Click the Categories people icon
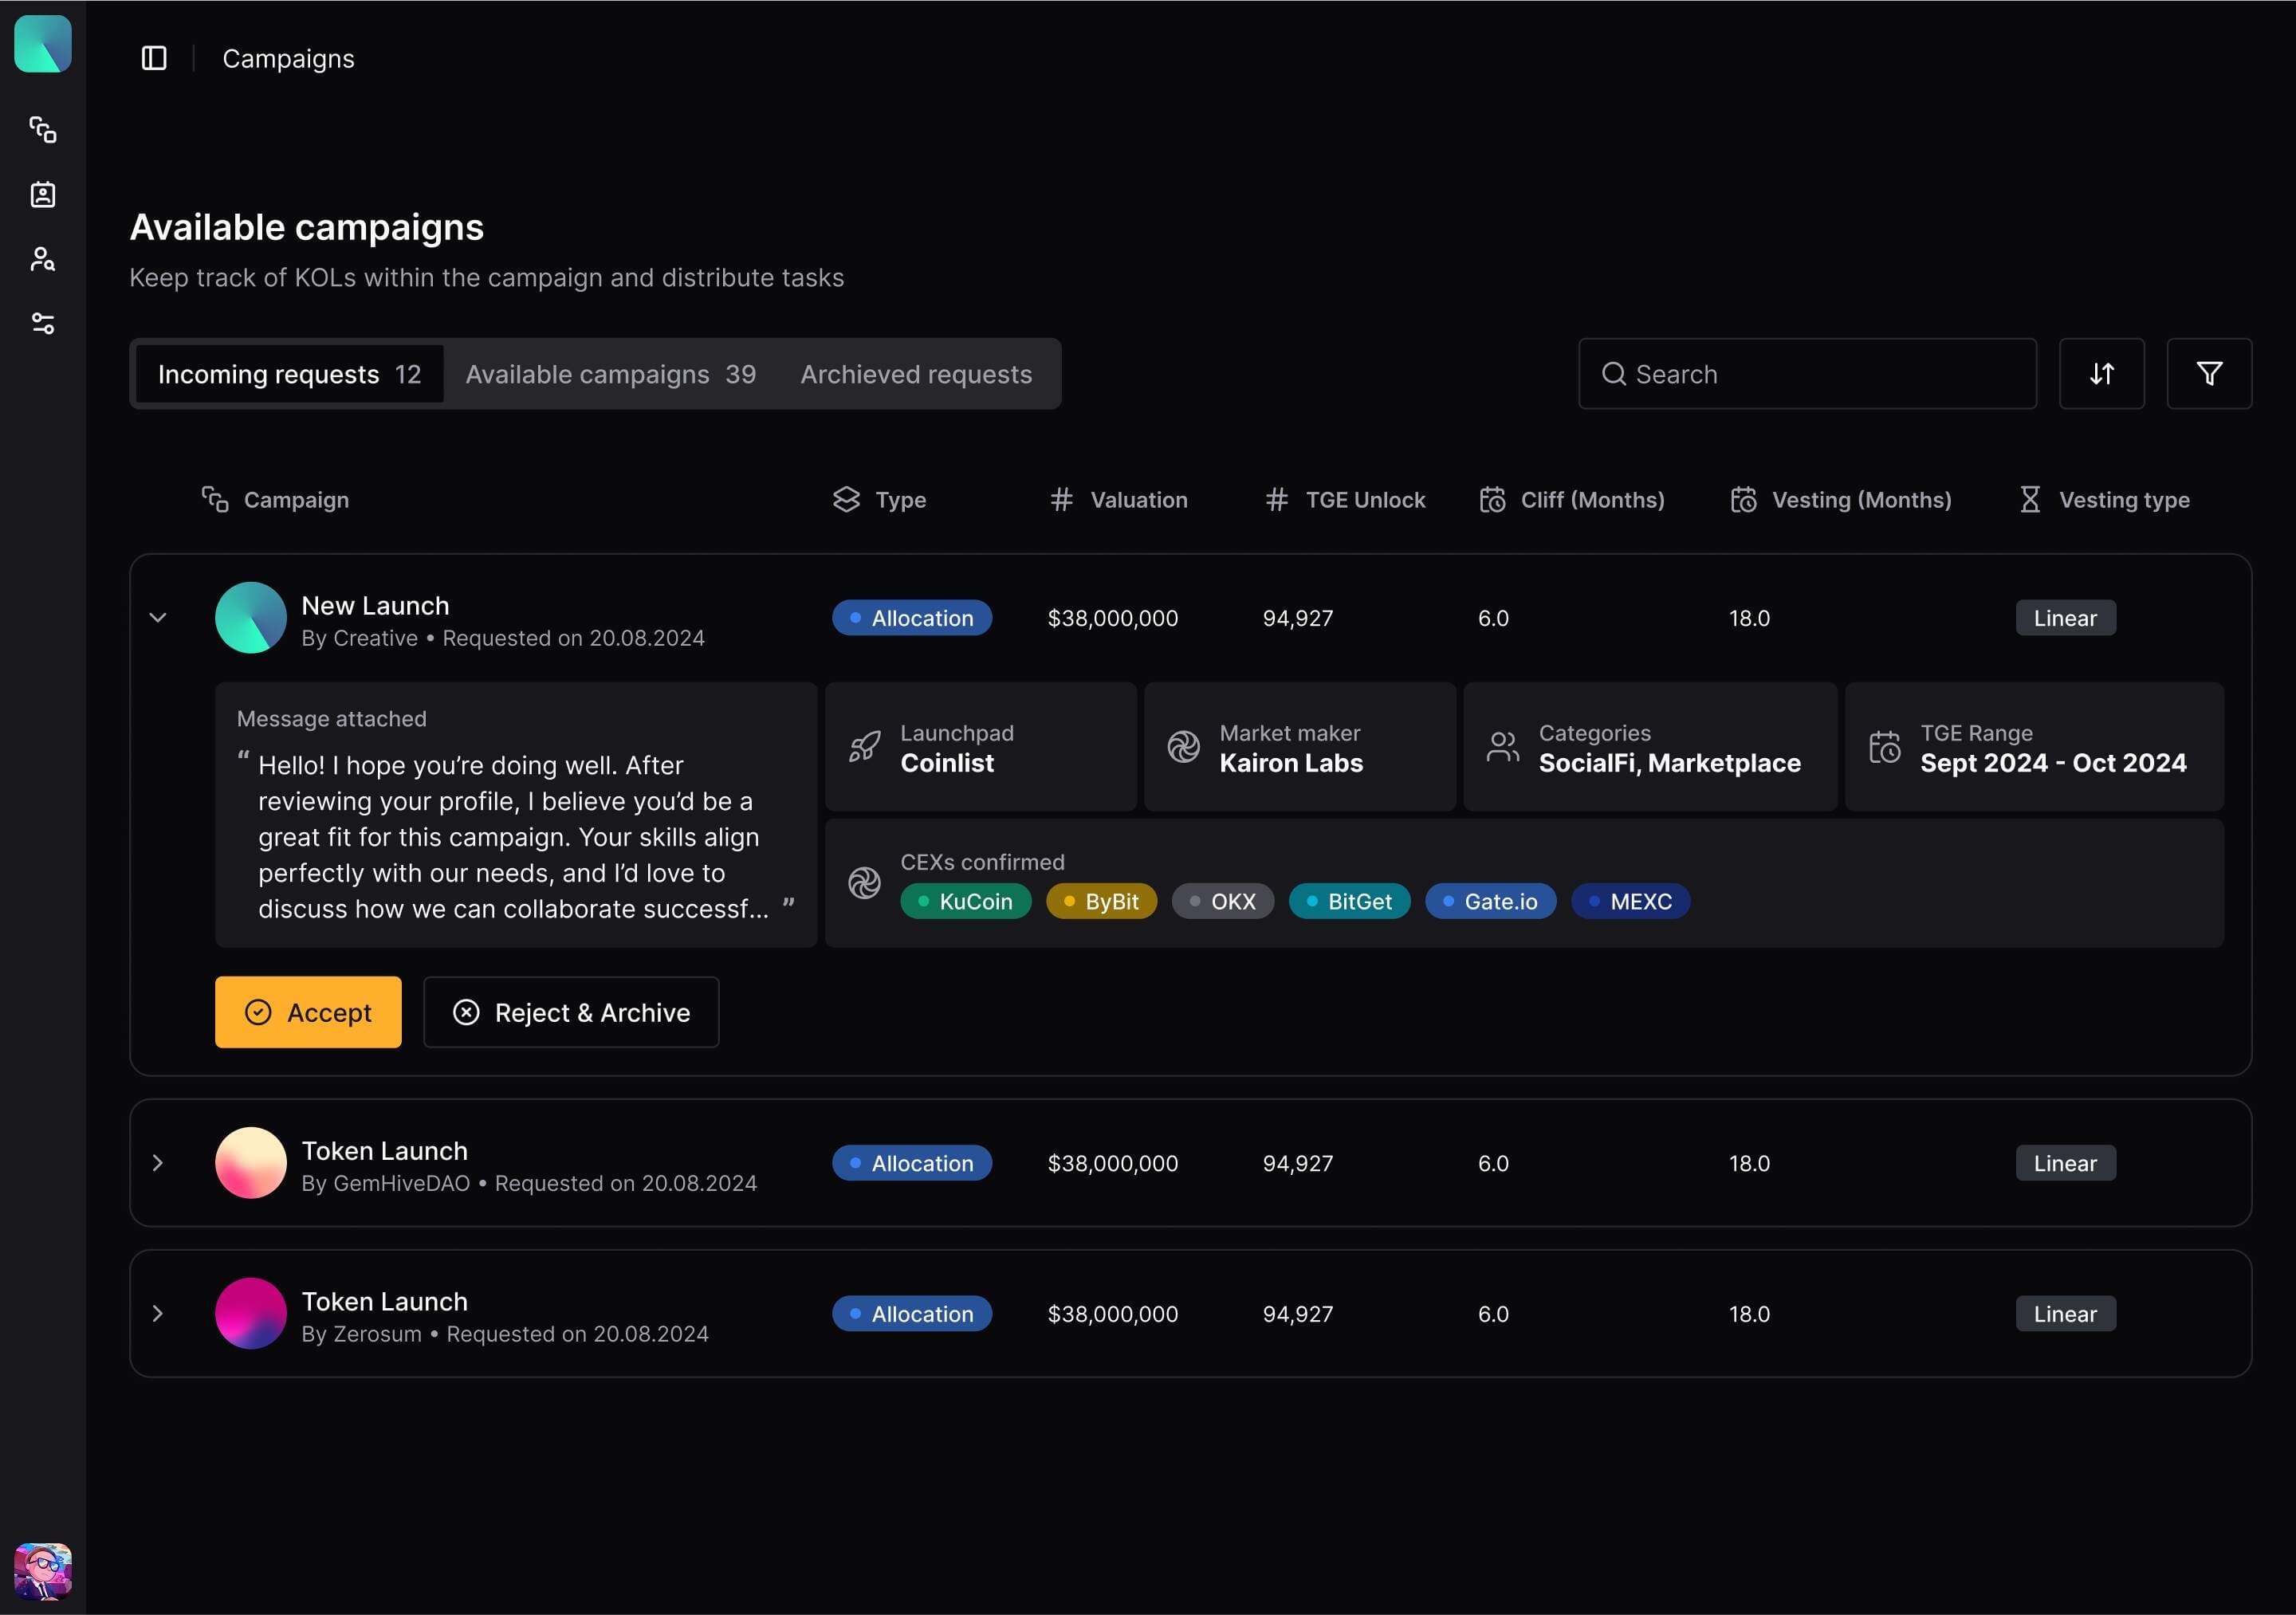The height and width of the screenshot is (1615, 2296). click(1502, 747)
